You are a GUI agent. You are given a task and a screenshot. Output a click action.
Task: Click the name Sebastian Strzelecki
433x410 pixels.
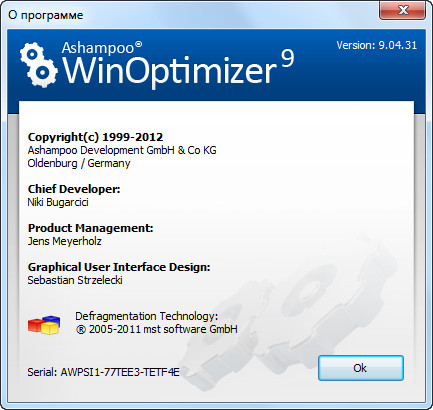tap(75, 280)
